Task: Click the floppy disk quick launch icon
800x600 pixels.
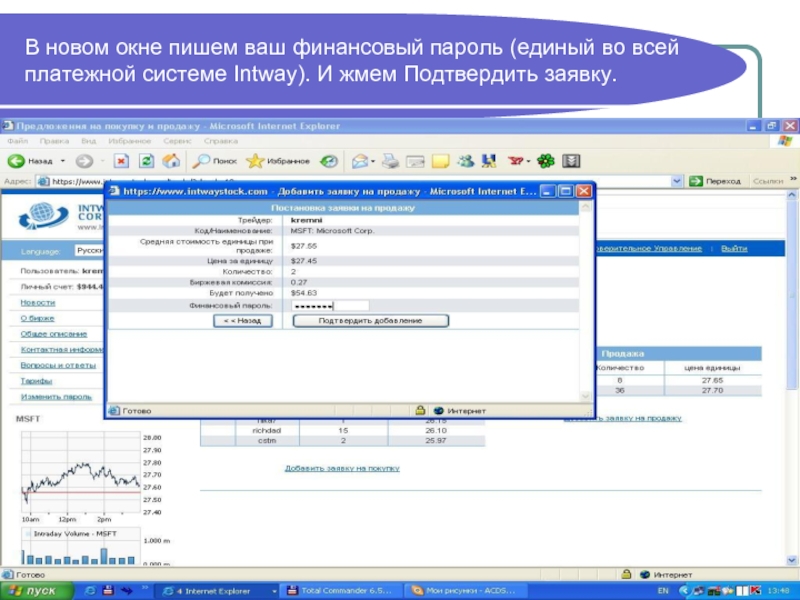Action: (x=108, y=591)
